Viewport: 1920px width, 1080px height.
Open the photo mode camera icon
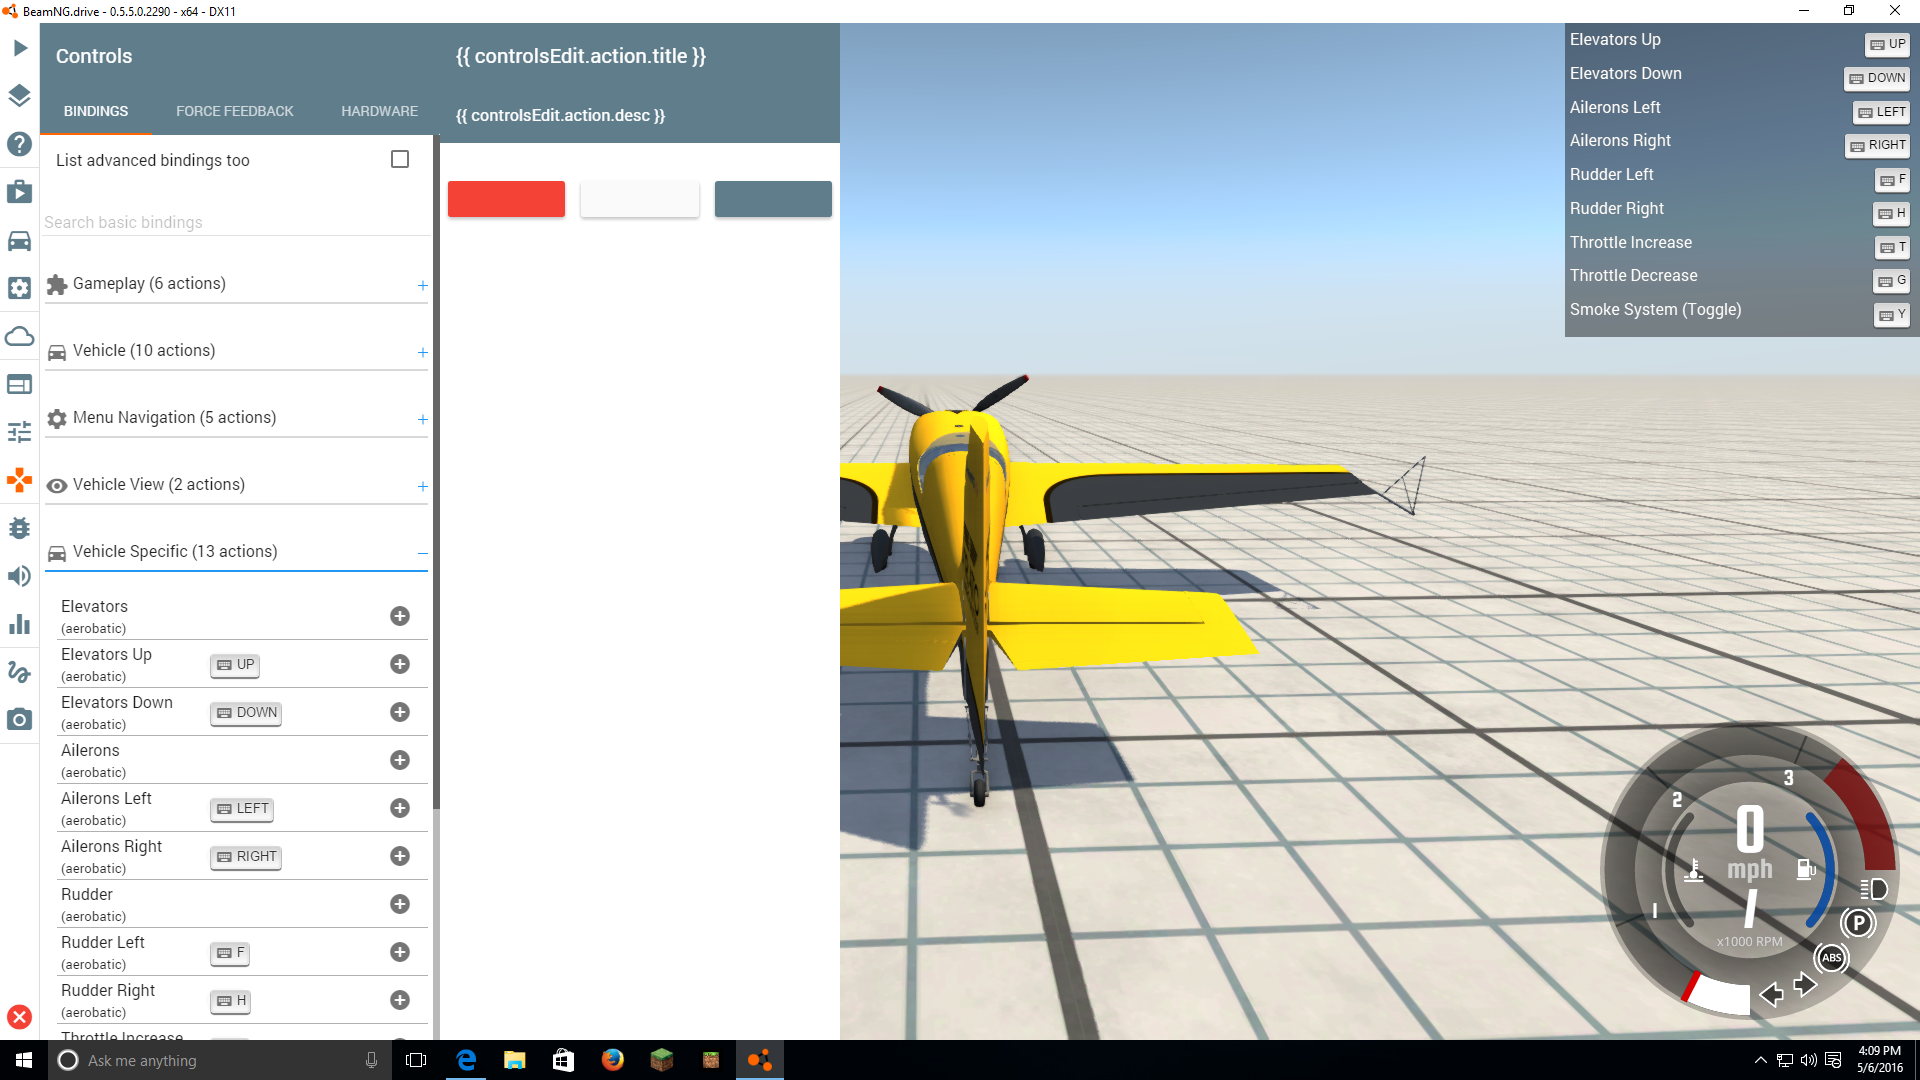20,720
